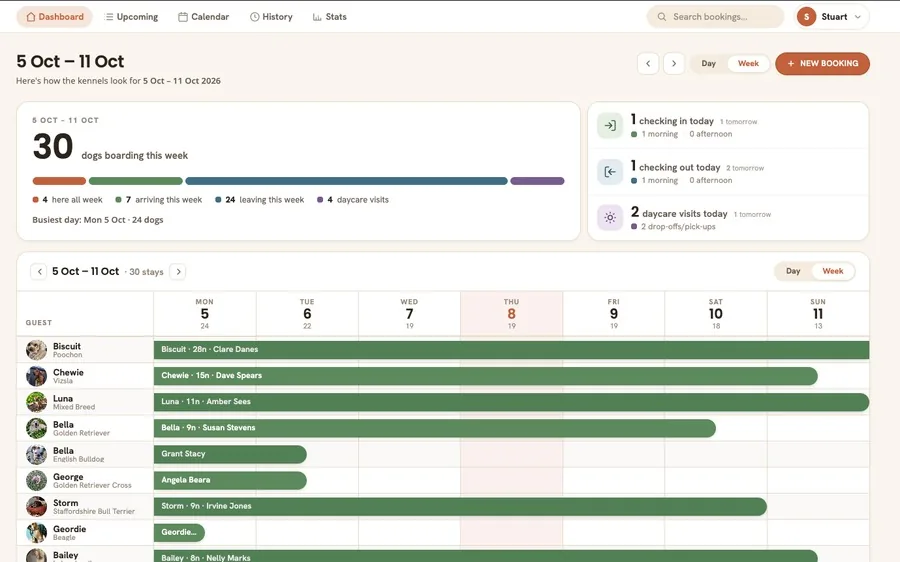Viewport: 900px width, 562px height.
Task: Click the '2 daycare visits today' text
Action: point(679,212)
